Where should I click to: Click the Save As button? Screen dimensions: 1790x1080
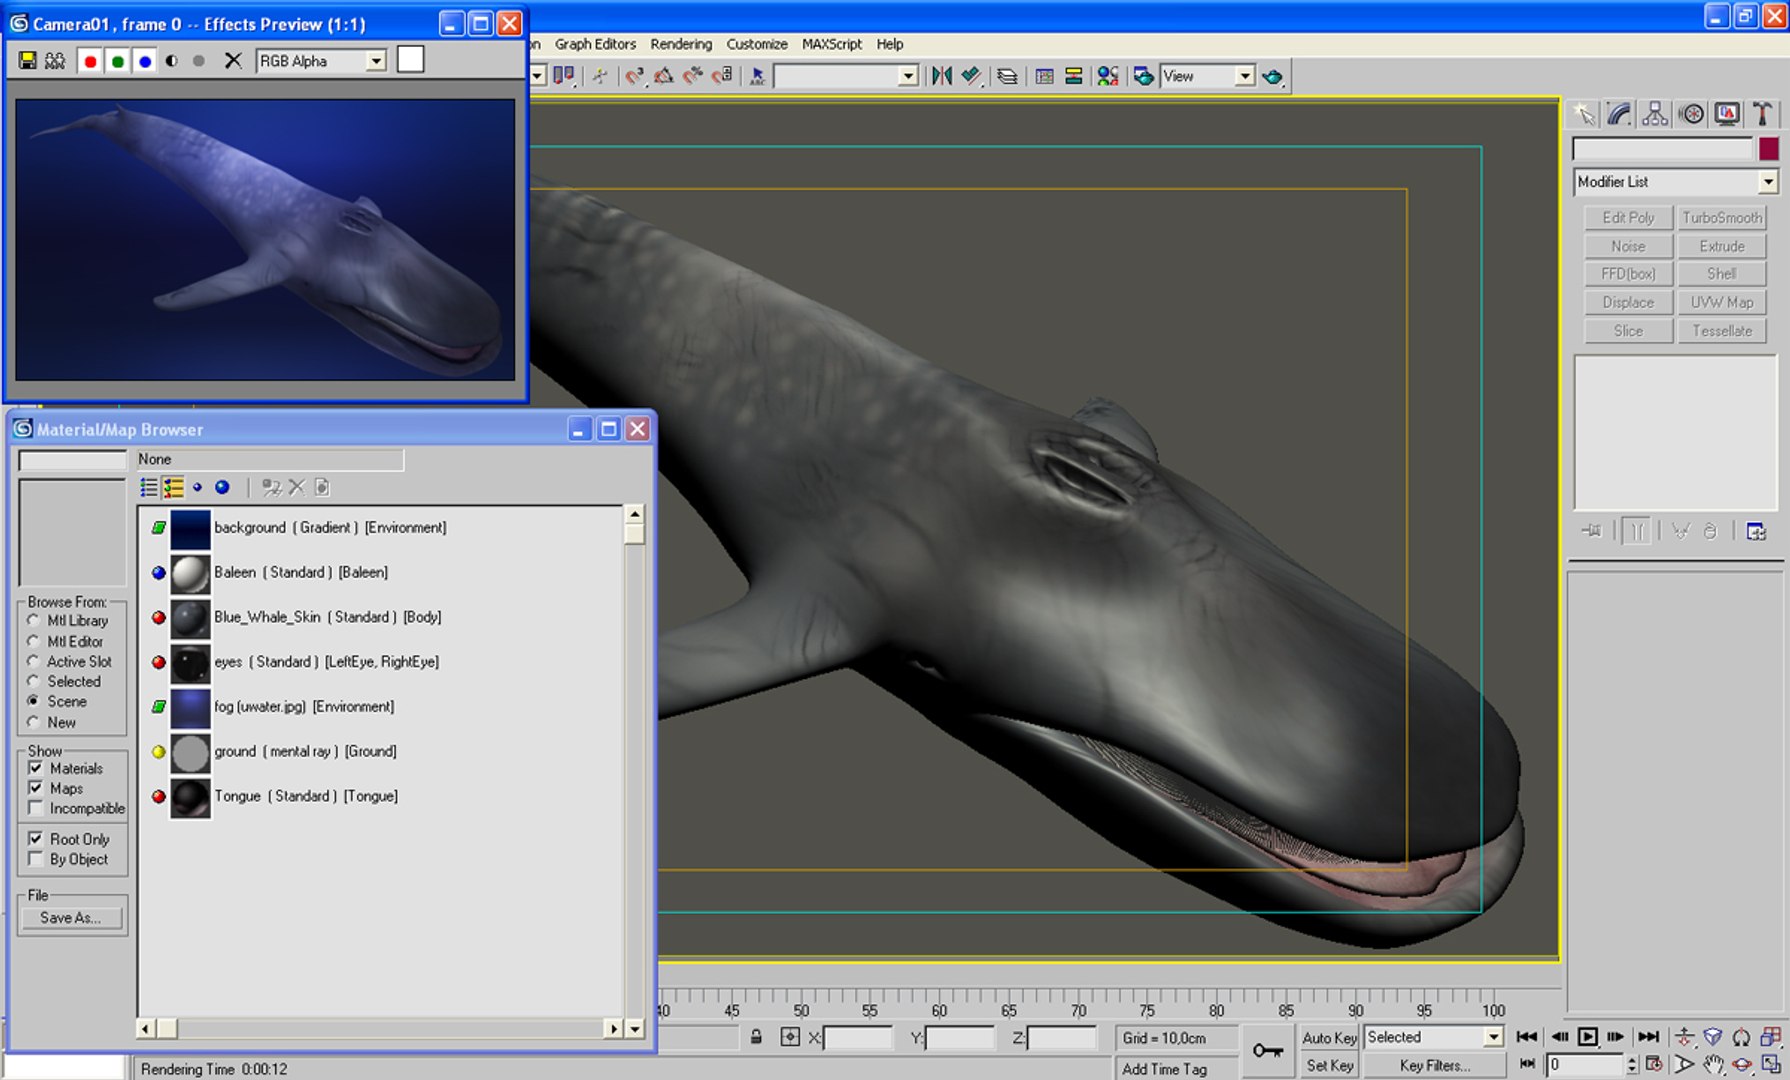tap(70, 918)
